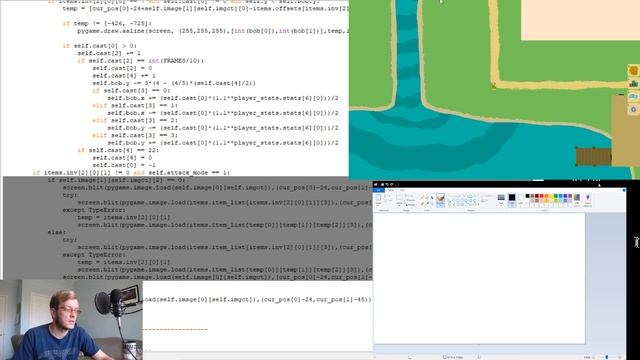Screen dimensions: 640x360
Task: Select the Color 1 box in Paint
Action: tap(512, 200)
